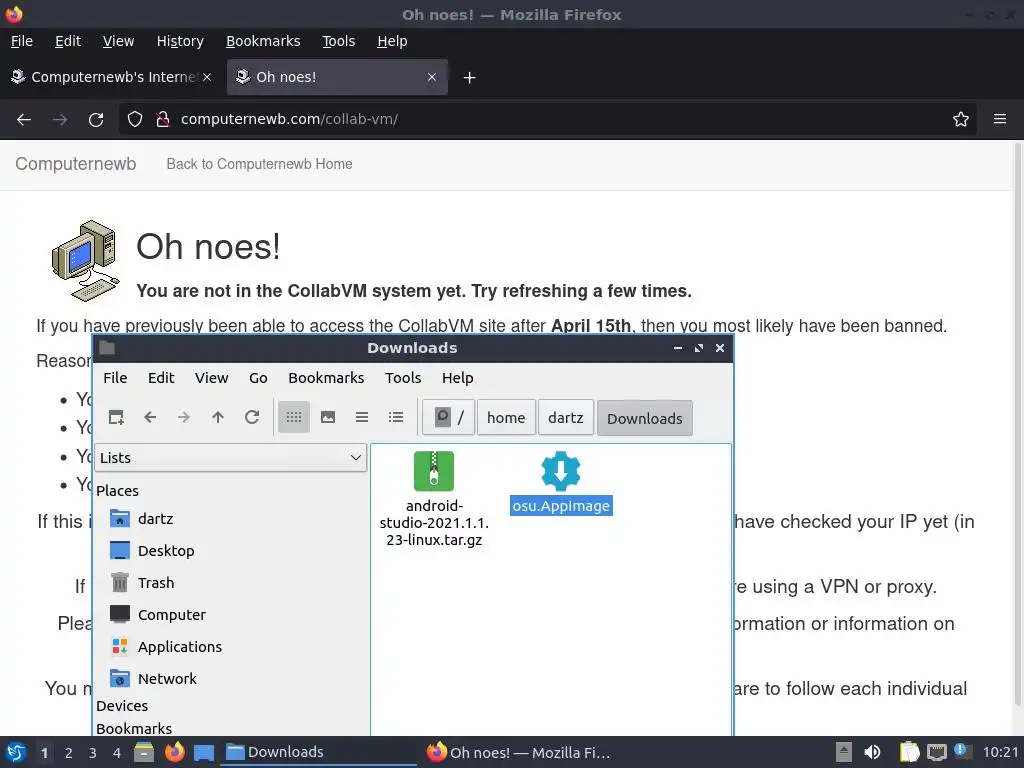Open a new Firefox tab
The height and width of the screenshot is (768, 1024).
pyautogui.click(x=469, y=78)
